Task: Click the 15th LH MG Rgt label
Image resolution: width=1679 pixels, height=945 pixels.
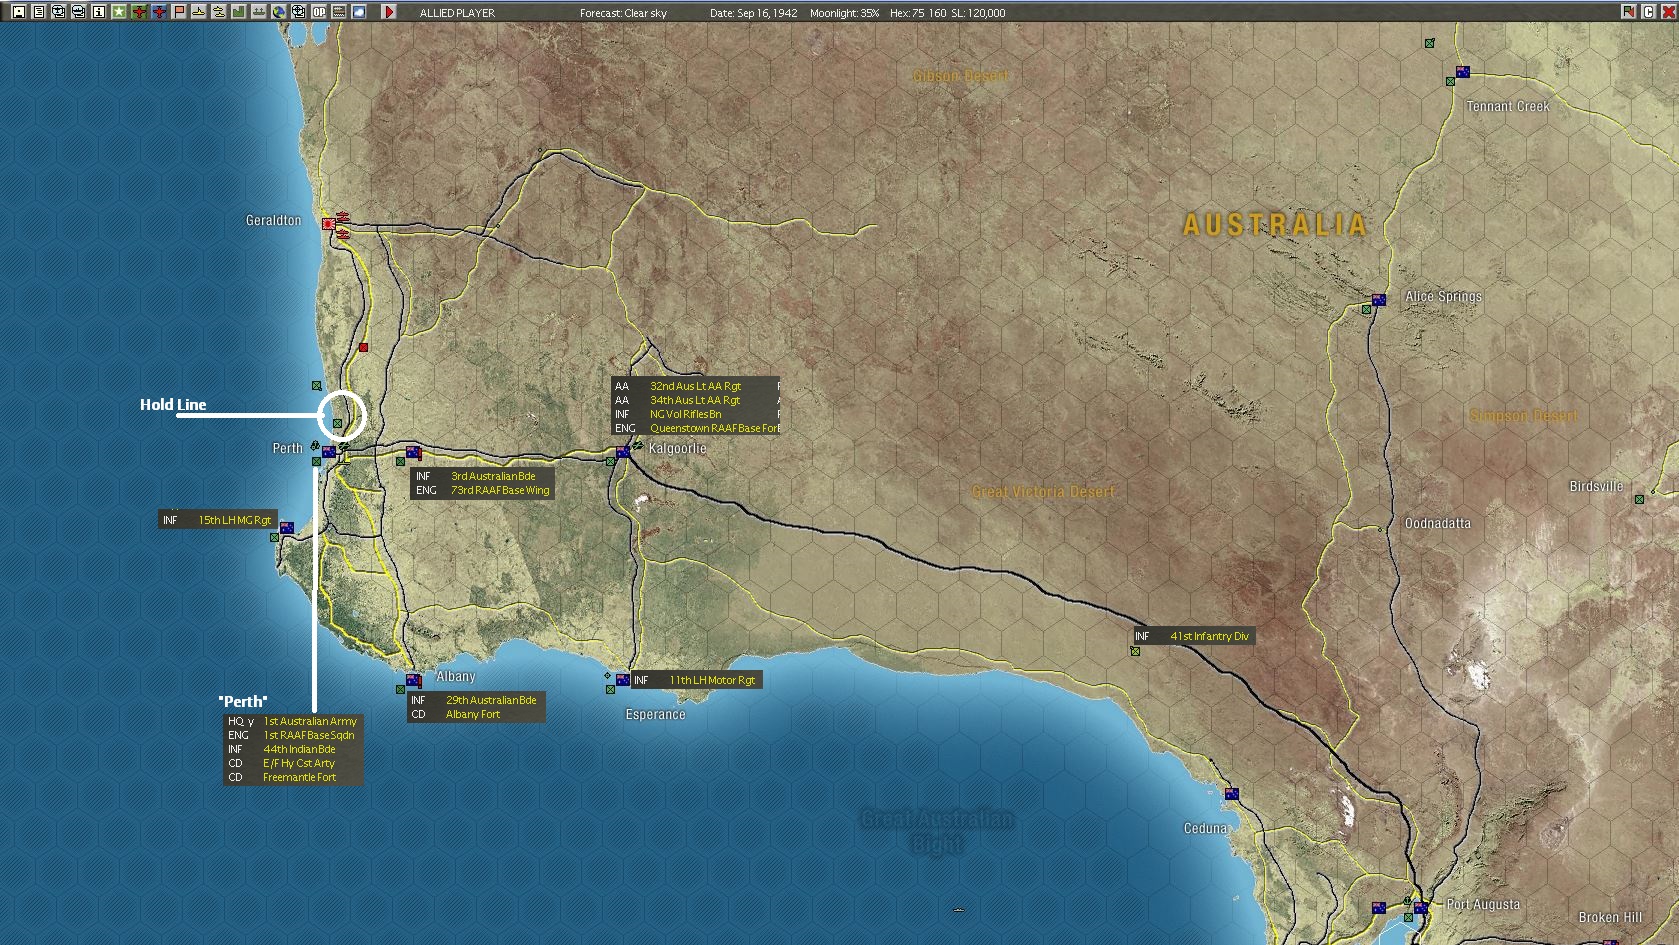Action: (234, 520)
